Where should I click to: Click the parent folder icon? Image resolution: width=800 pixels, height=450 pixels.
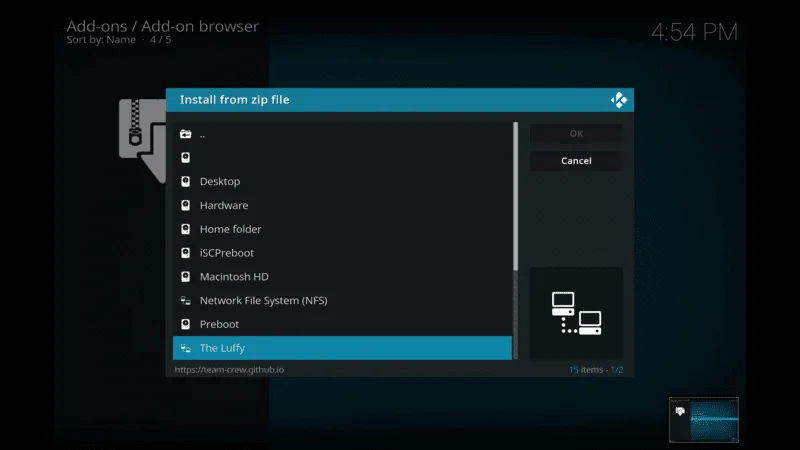185,134
